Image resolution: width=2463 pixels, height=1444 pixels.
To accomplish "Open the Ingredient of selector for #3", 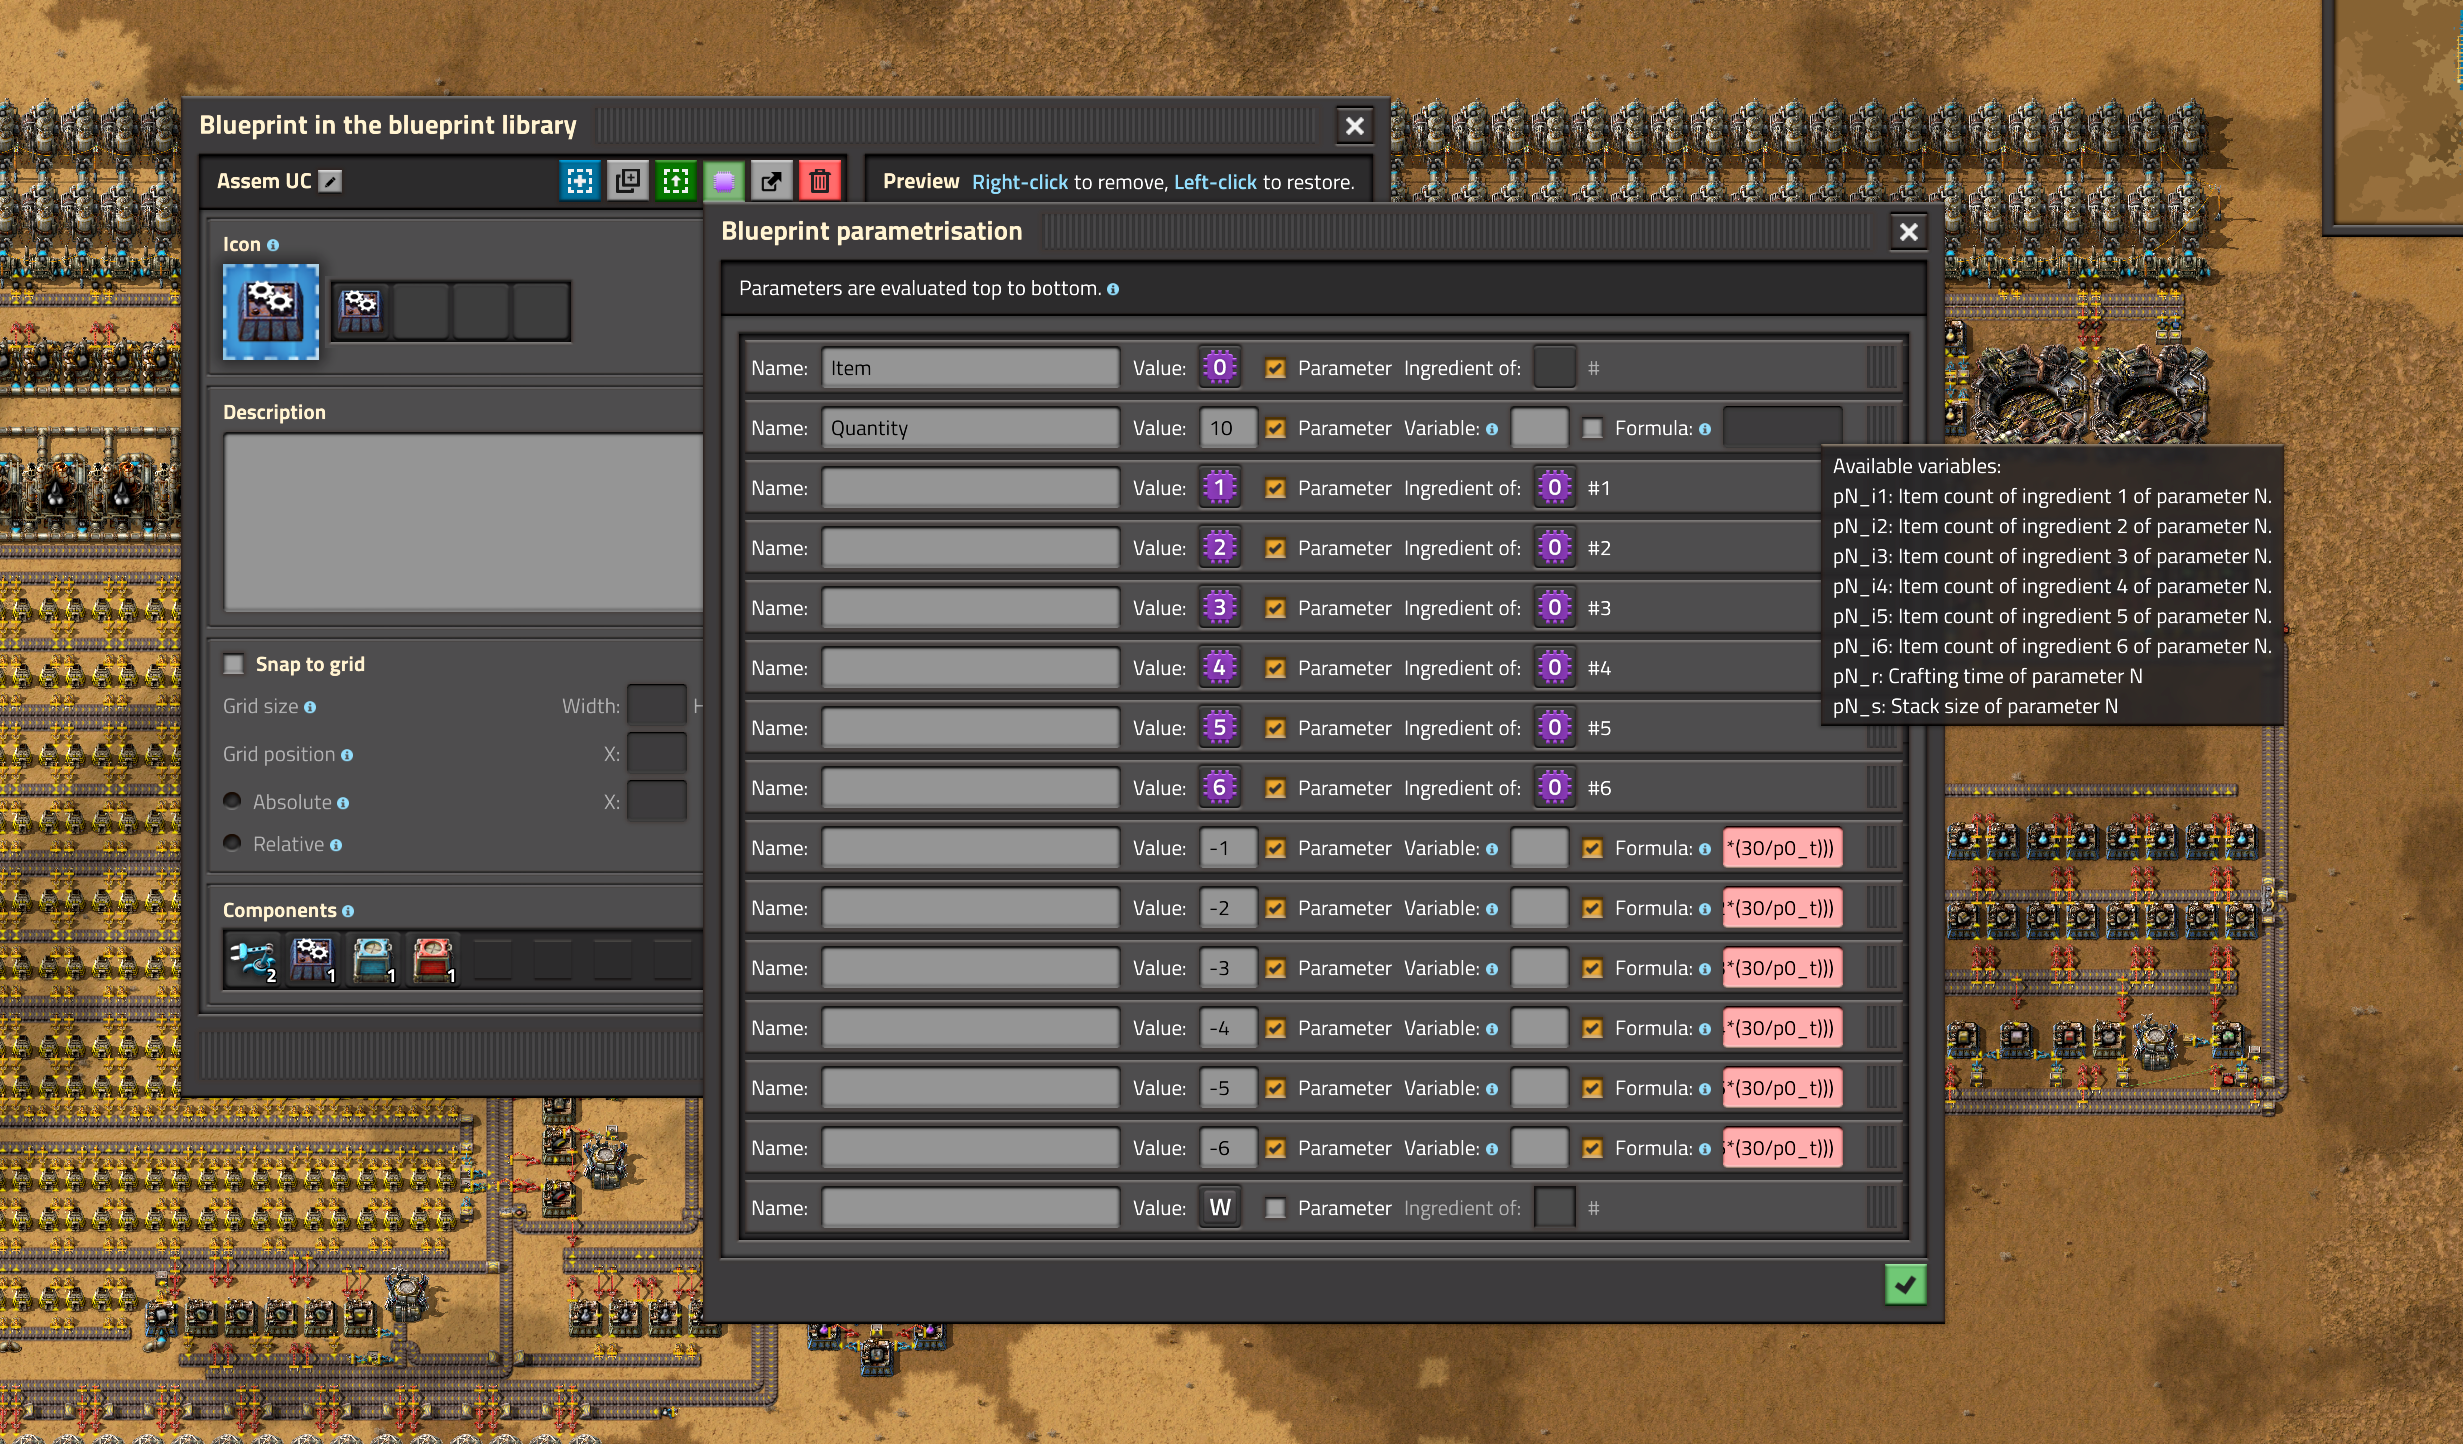I will pyautogui.click(x=1554, y=608).
